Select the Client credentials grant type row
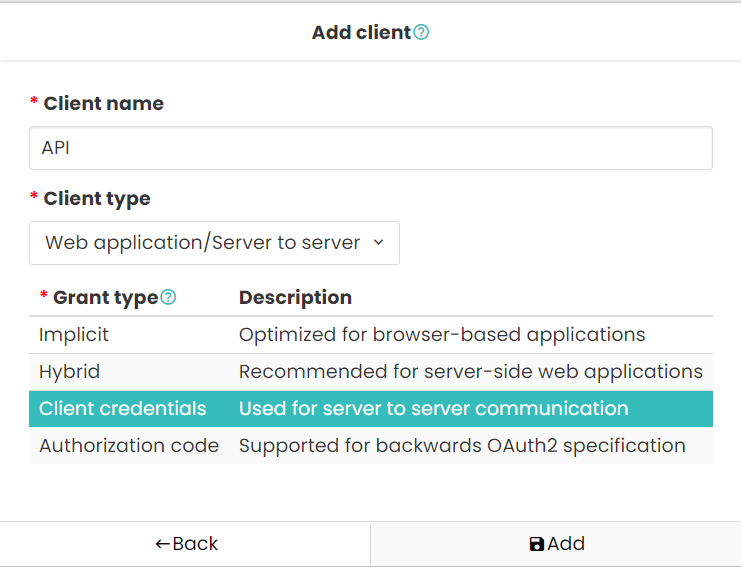The height and width of the screenshot is (567, 741). point(370,409)
